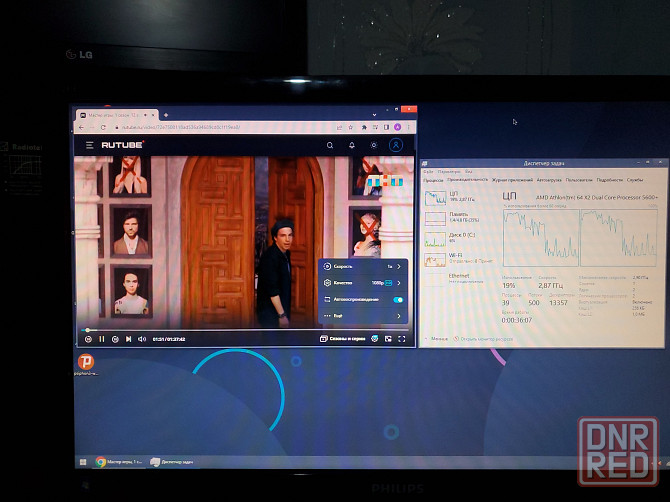The height and width of the screenshot is (502, 670).
Task: Open the Psiphon desktop shortcut
Action: click(85, 364)
